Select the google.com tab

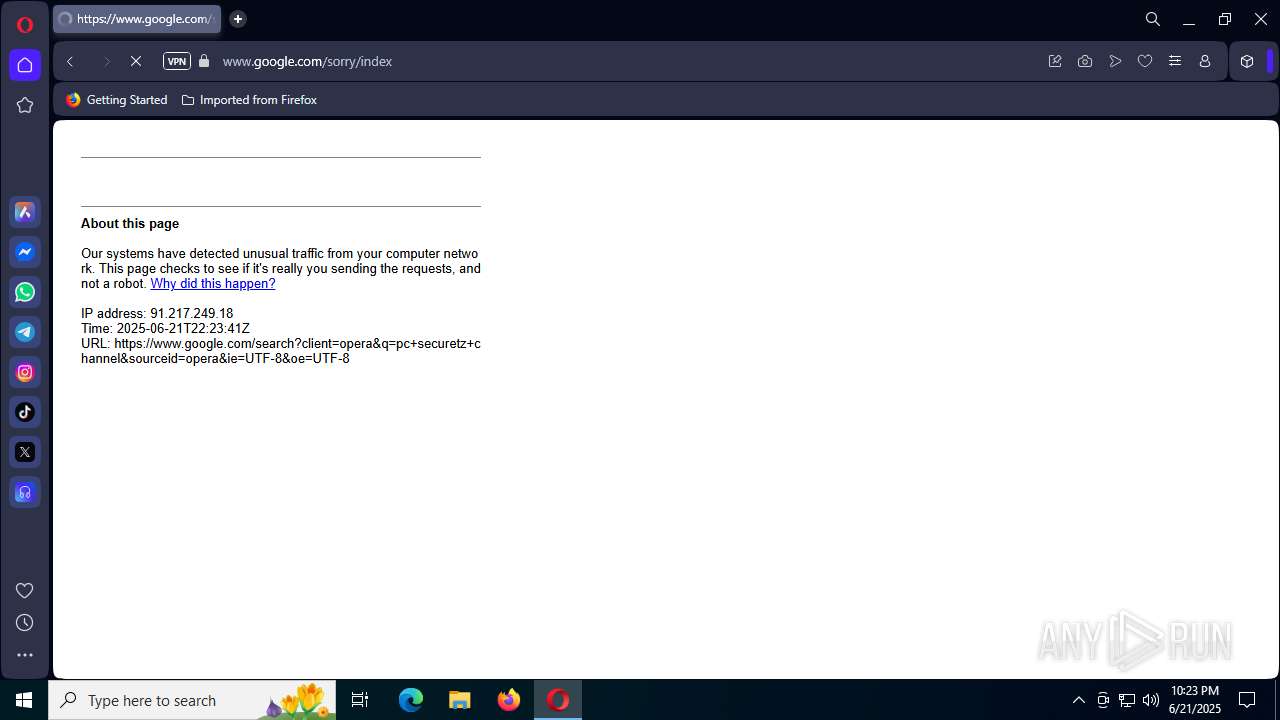[x=137, y=19]
